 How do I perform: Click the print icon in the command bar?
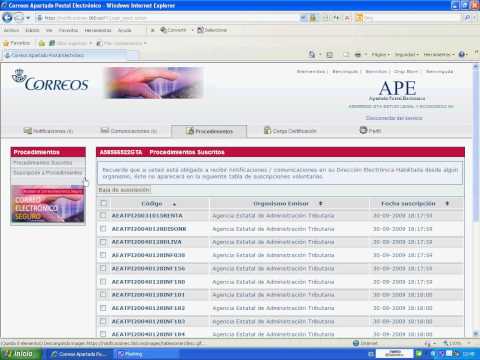[358, 54]
